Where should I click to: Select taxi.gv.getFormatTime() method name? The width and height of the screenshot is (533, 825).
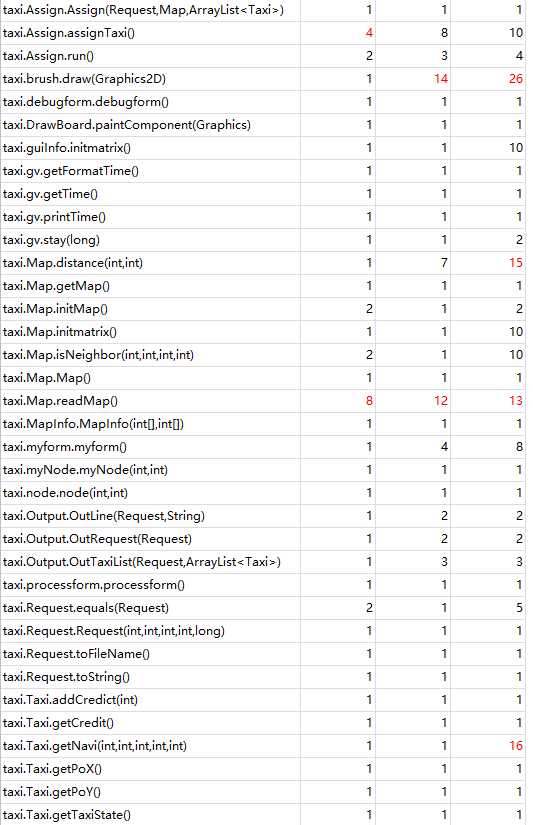[x=71, y=171]
